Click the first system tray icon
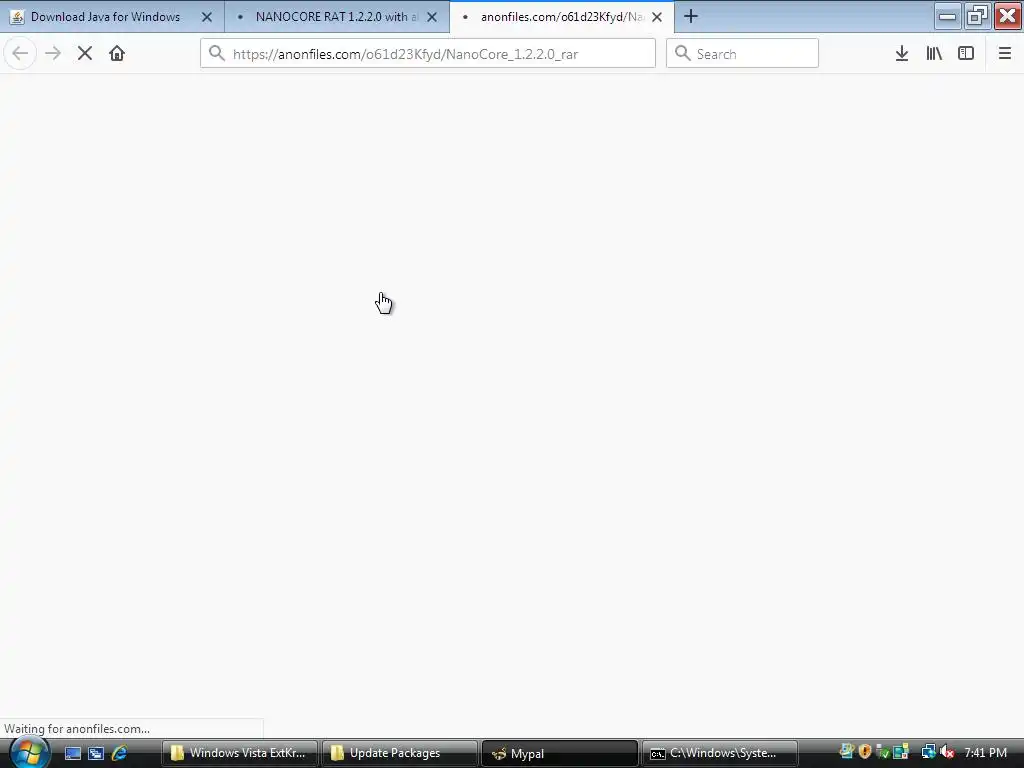The width and height of the screenshot is (1024, 768). (846, 752)
